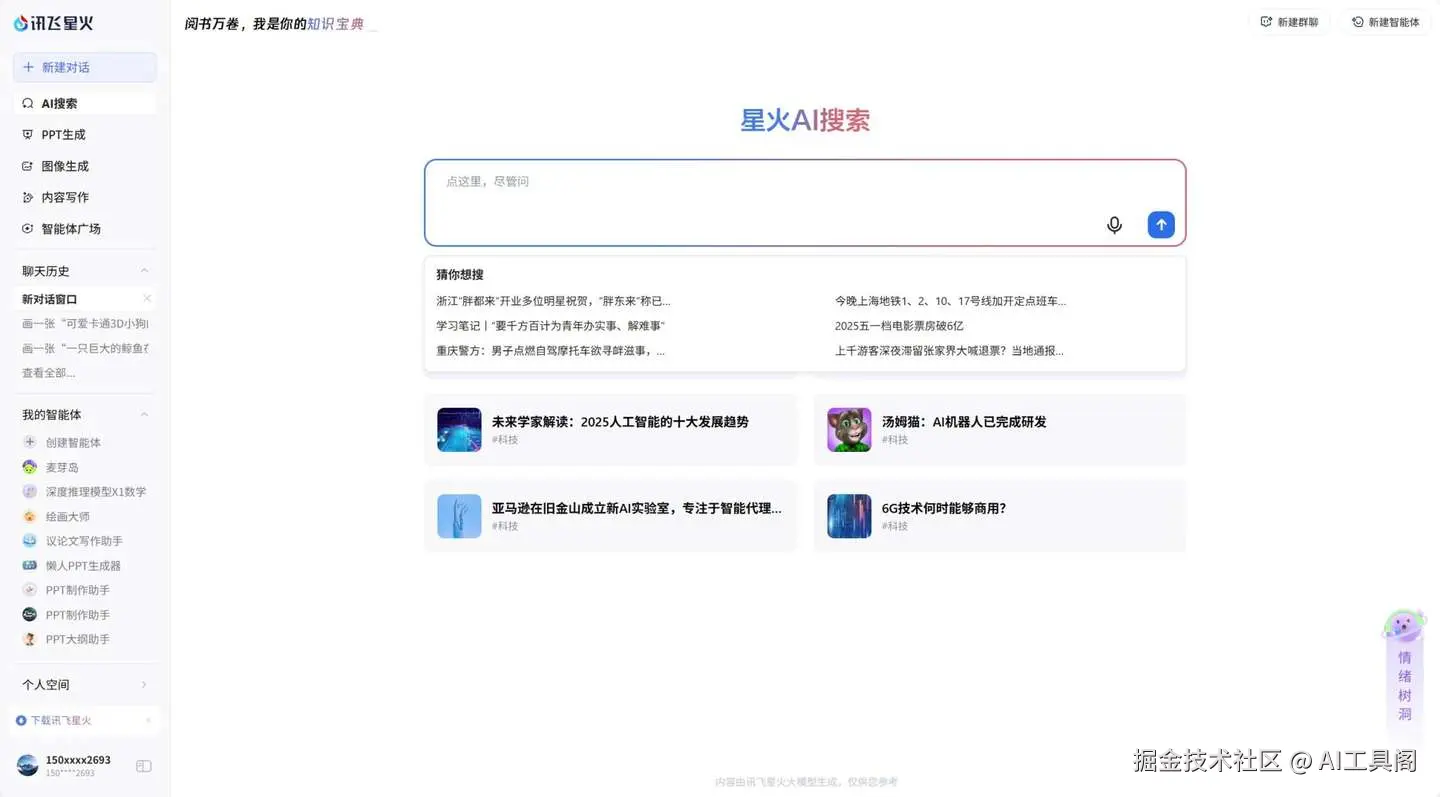Select suggestion 浙江"胖都来"开业多位明星祝贺
Viewport: 1440px width, 797px height.
click(553, 301)
